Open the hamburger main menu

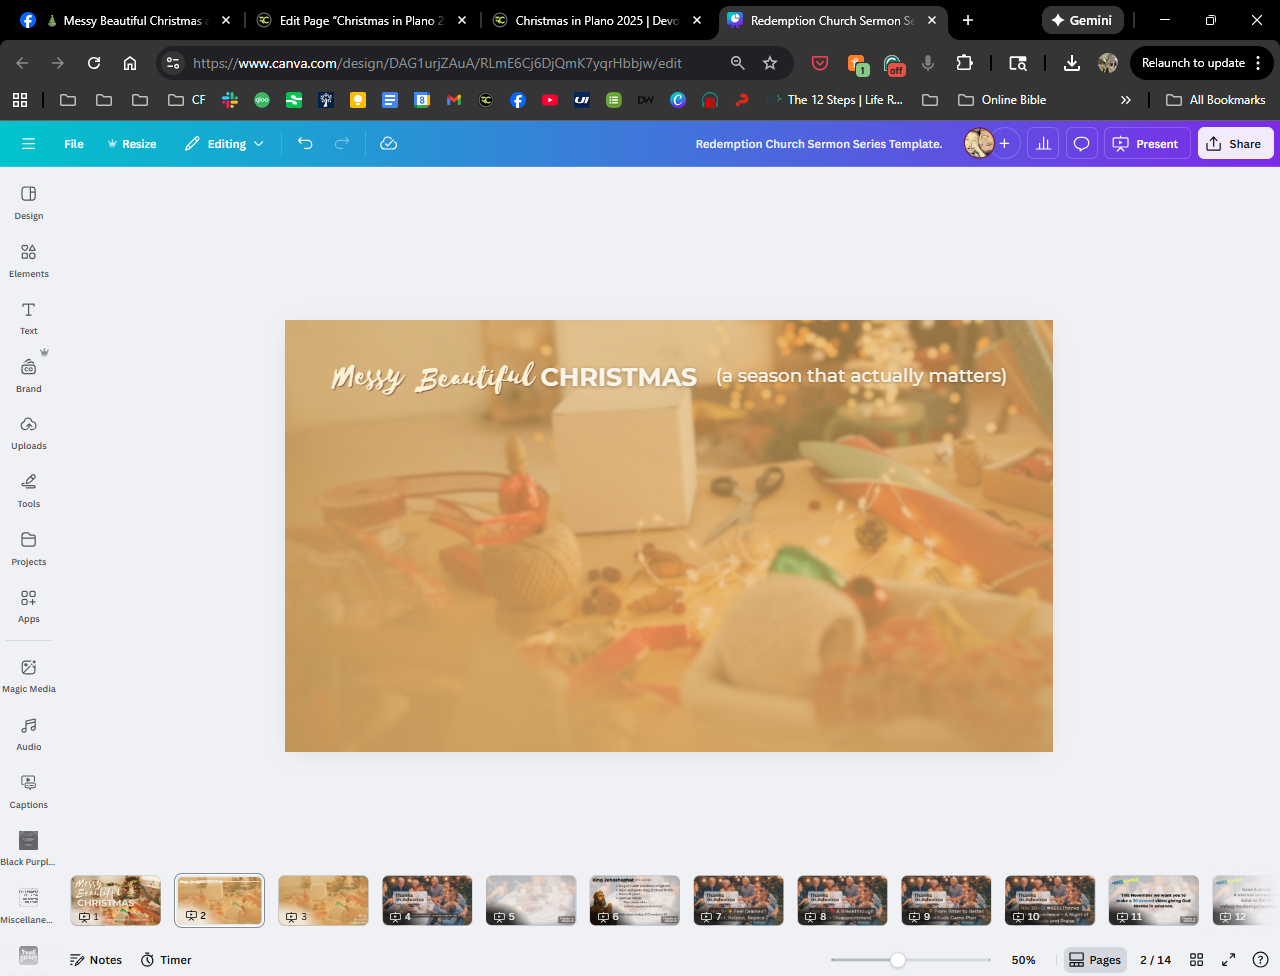(x=28, y=144)
